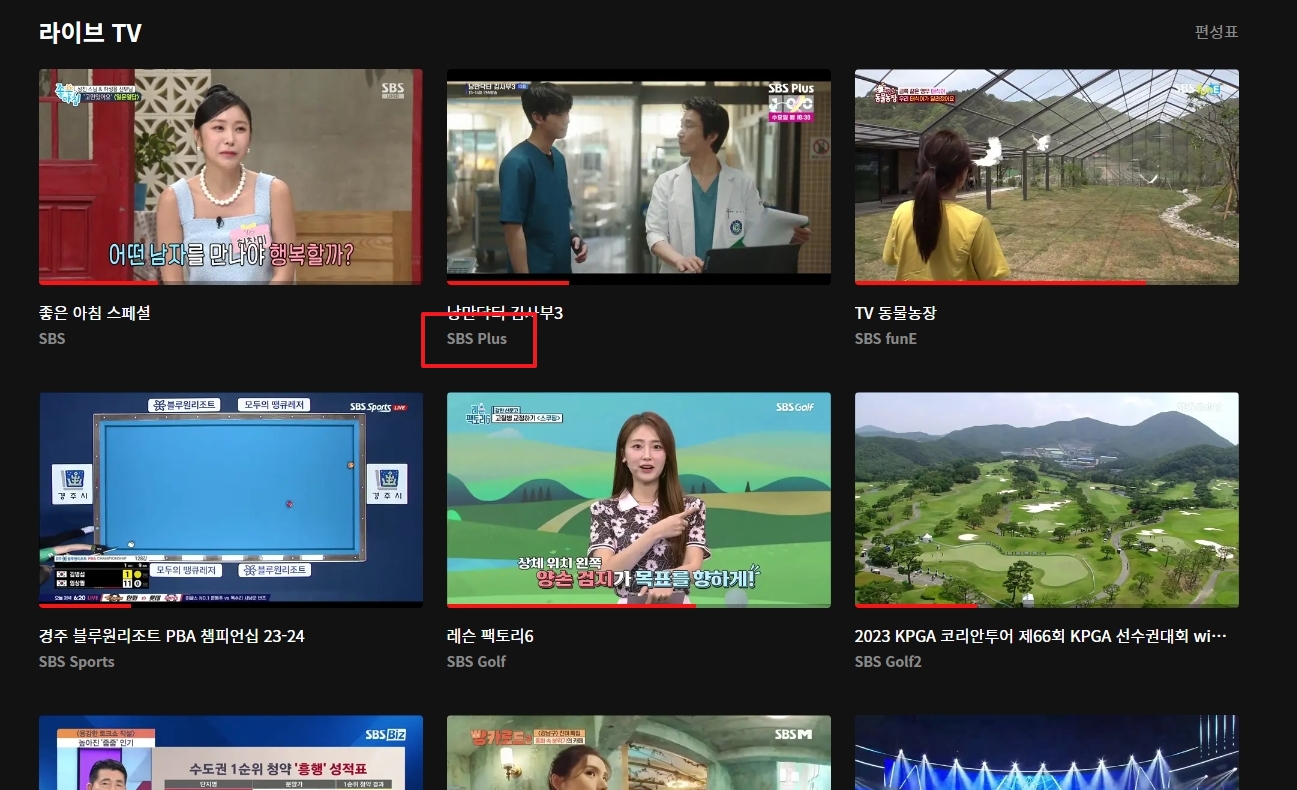This screenshot has height=790, width=1297.
Task: Click the program title 낭만닥터 김사부3
Action: point(505,312)
